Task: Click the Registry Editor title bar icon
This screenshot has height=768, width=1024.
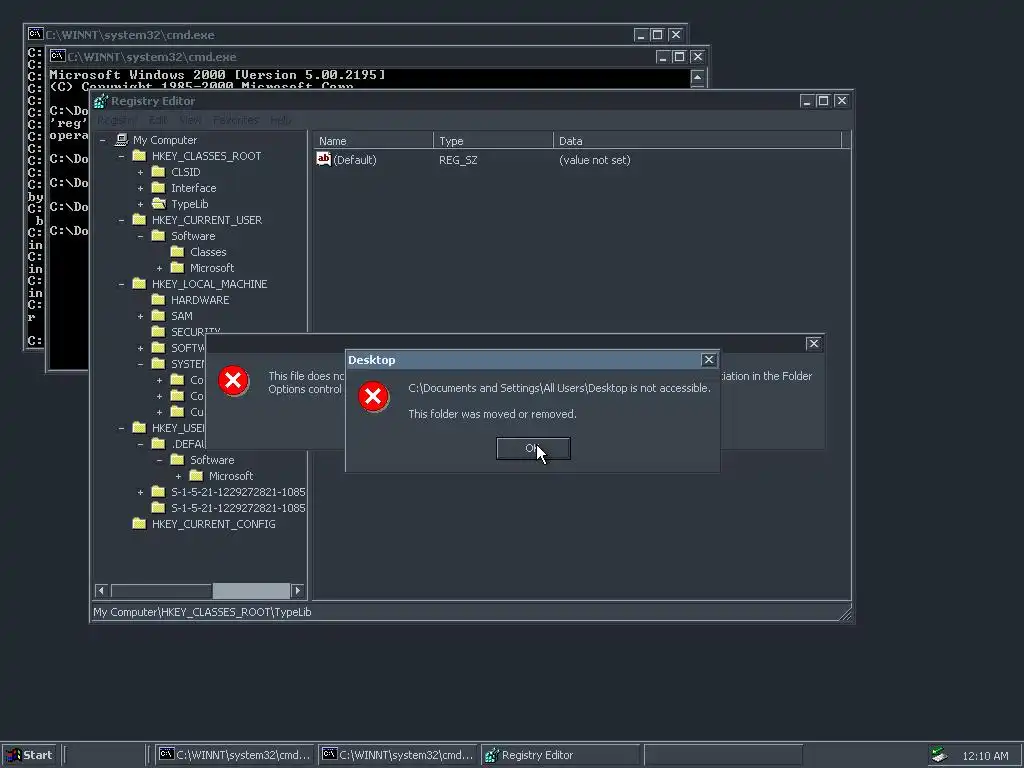Action: point(101,101)
